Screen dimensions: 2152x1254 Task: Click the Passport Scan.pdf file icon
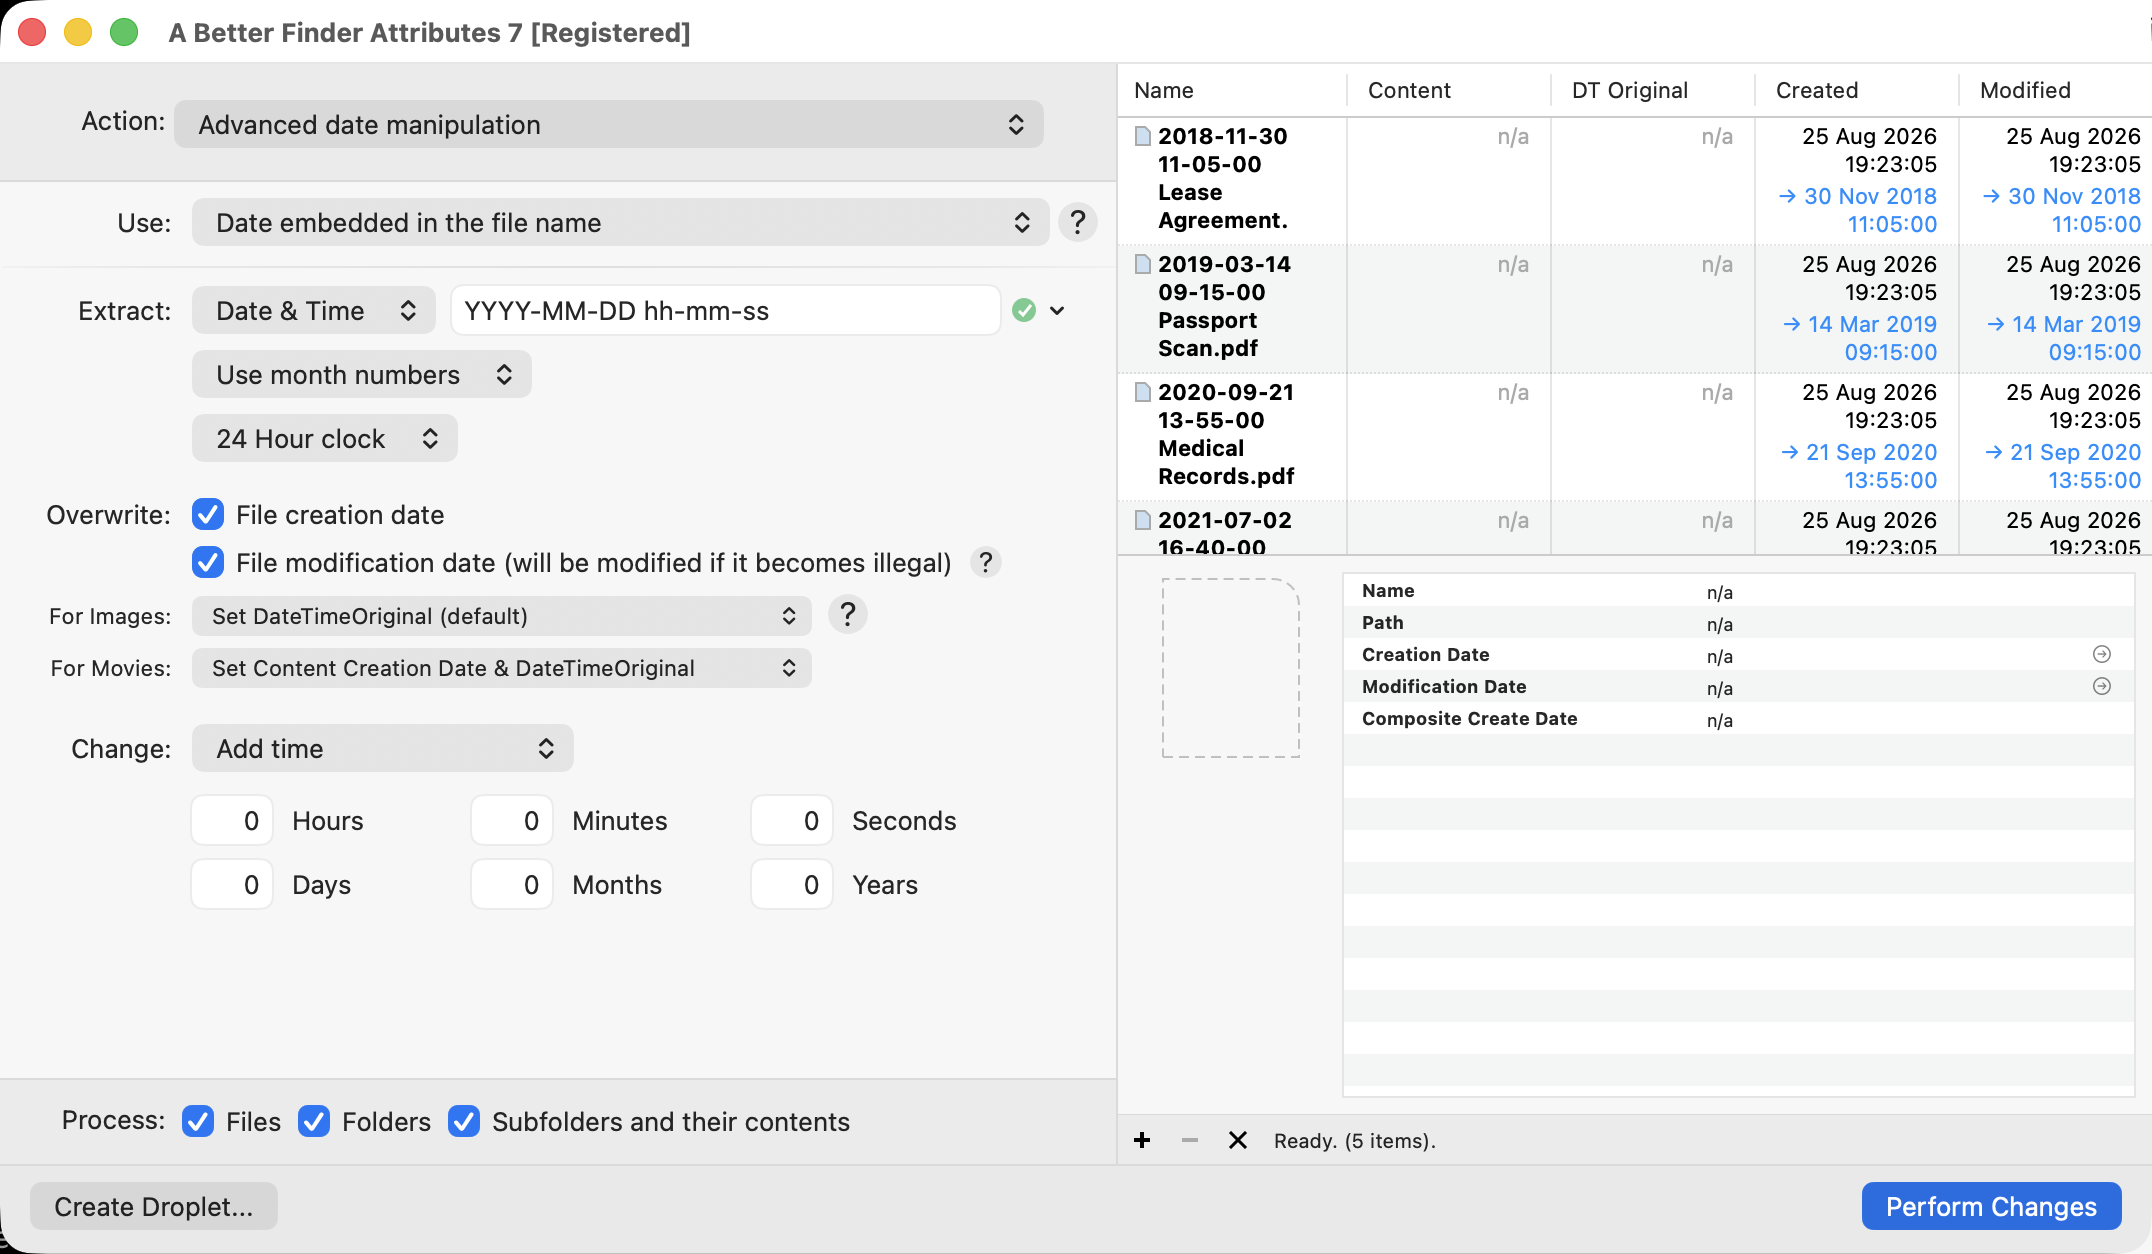click(1143, 264)
